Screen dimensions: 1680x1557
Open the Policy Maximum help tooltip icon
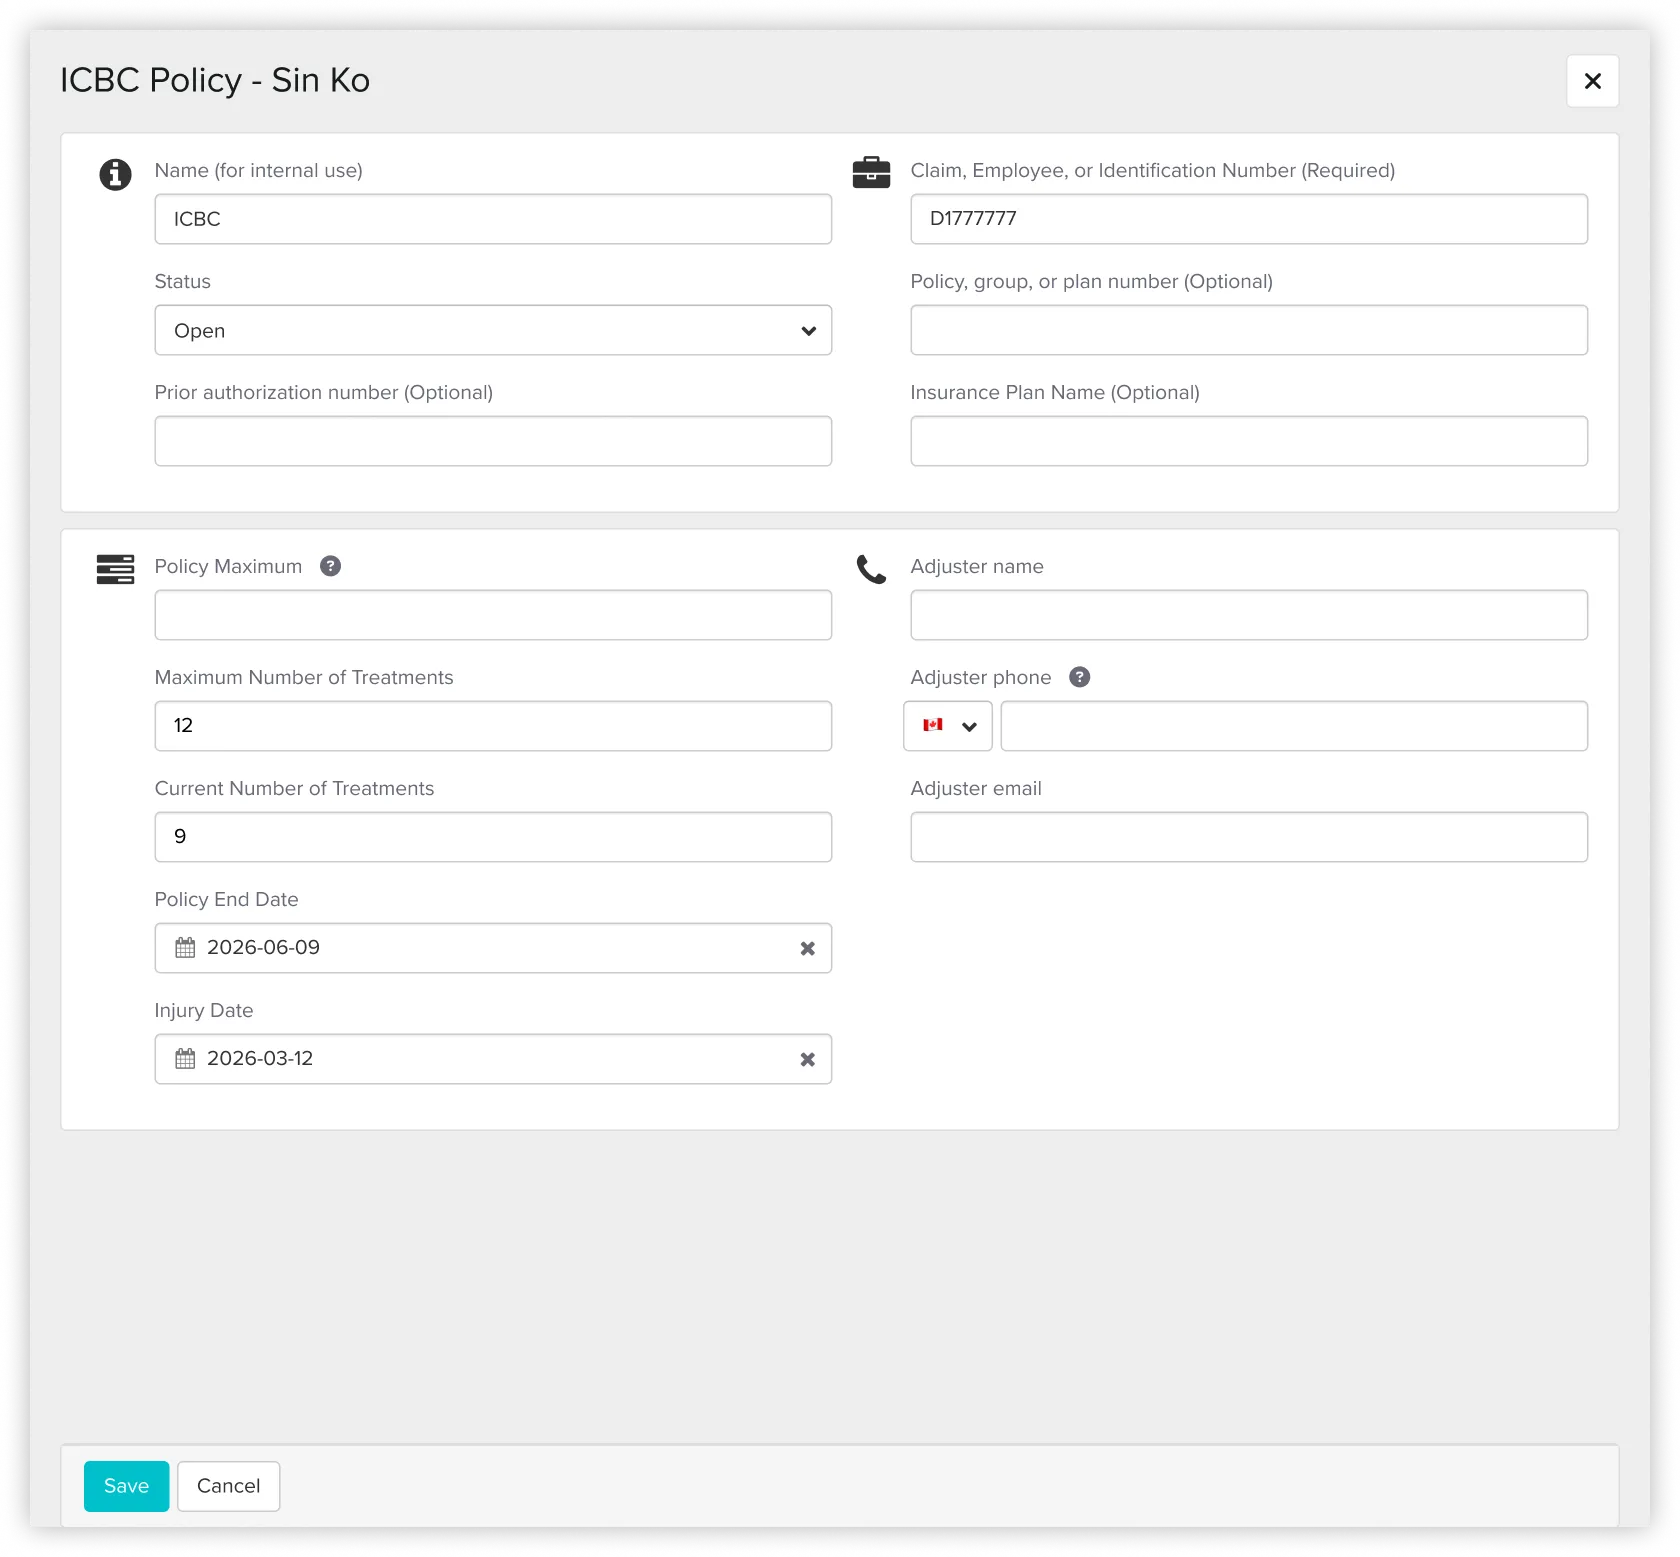click(x=330, y=566)
